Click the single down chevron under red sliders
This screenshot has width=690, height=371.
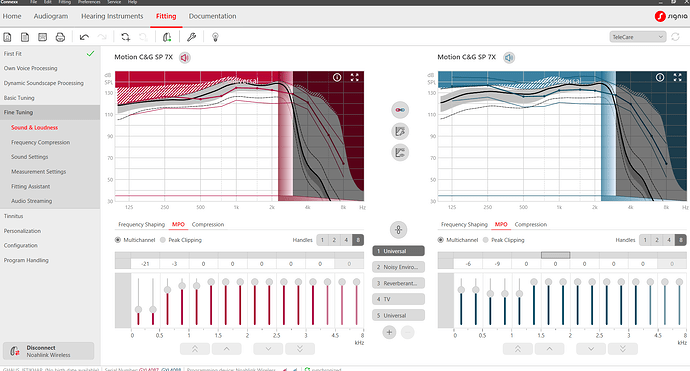(268, 349)
